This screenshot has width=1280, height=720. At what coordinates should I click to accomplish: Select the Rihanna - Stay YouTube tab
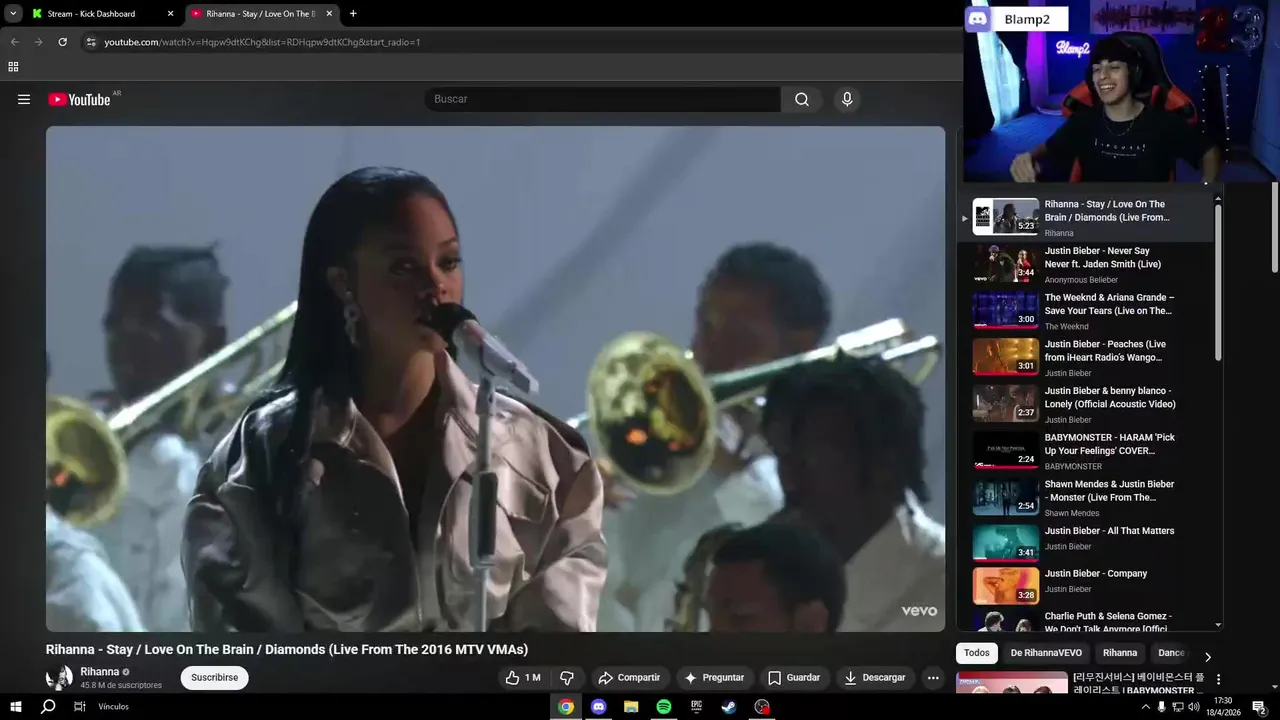(x=260, y=14)
